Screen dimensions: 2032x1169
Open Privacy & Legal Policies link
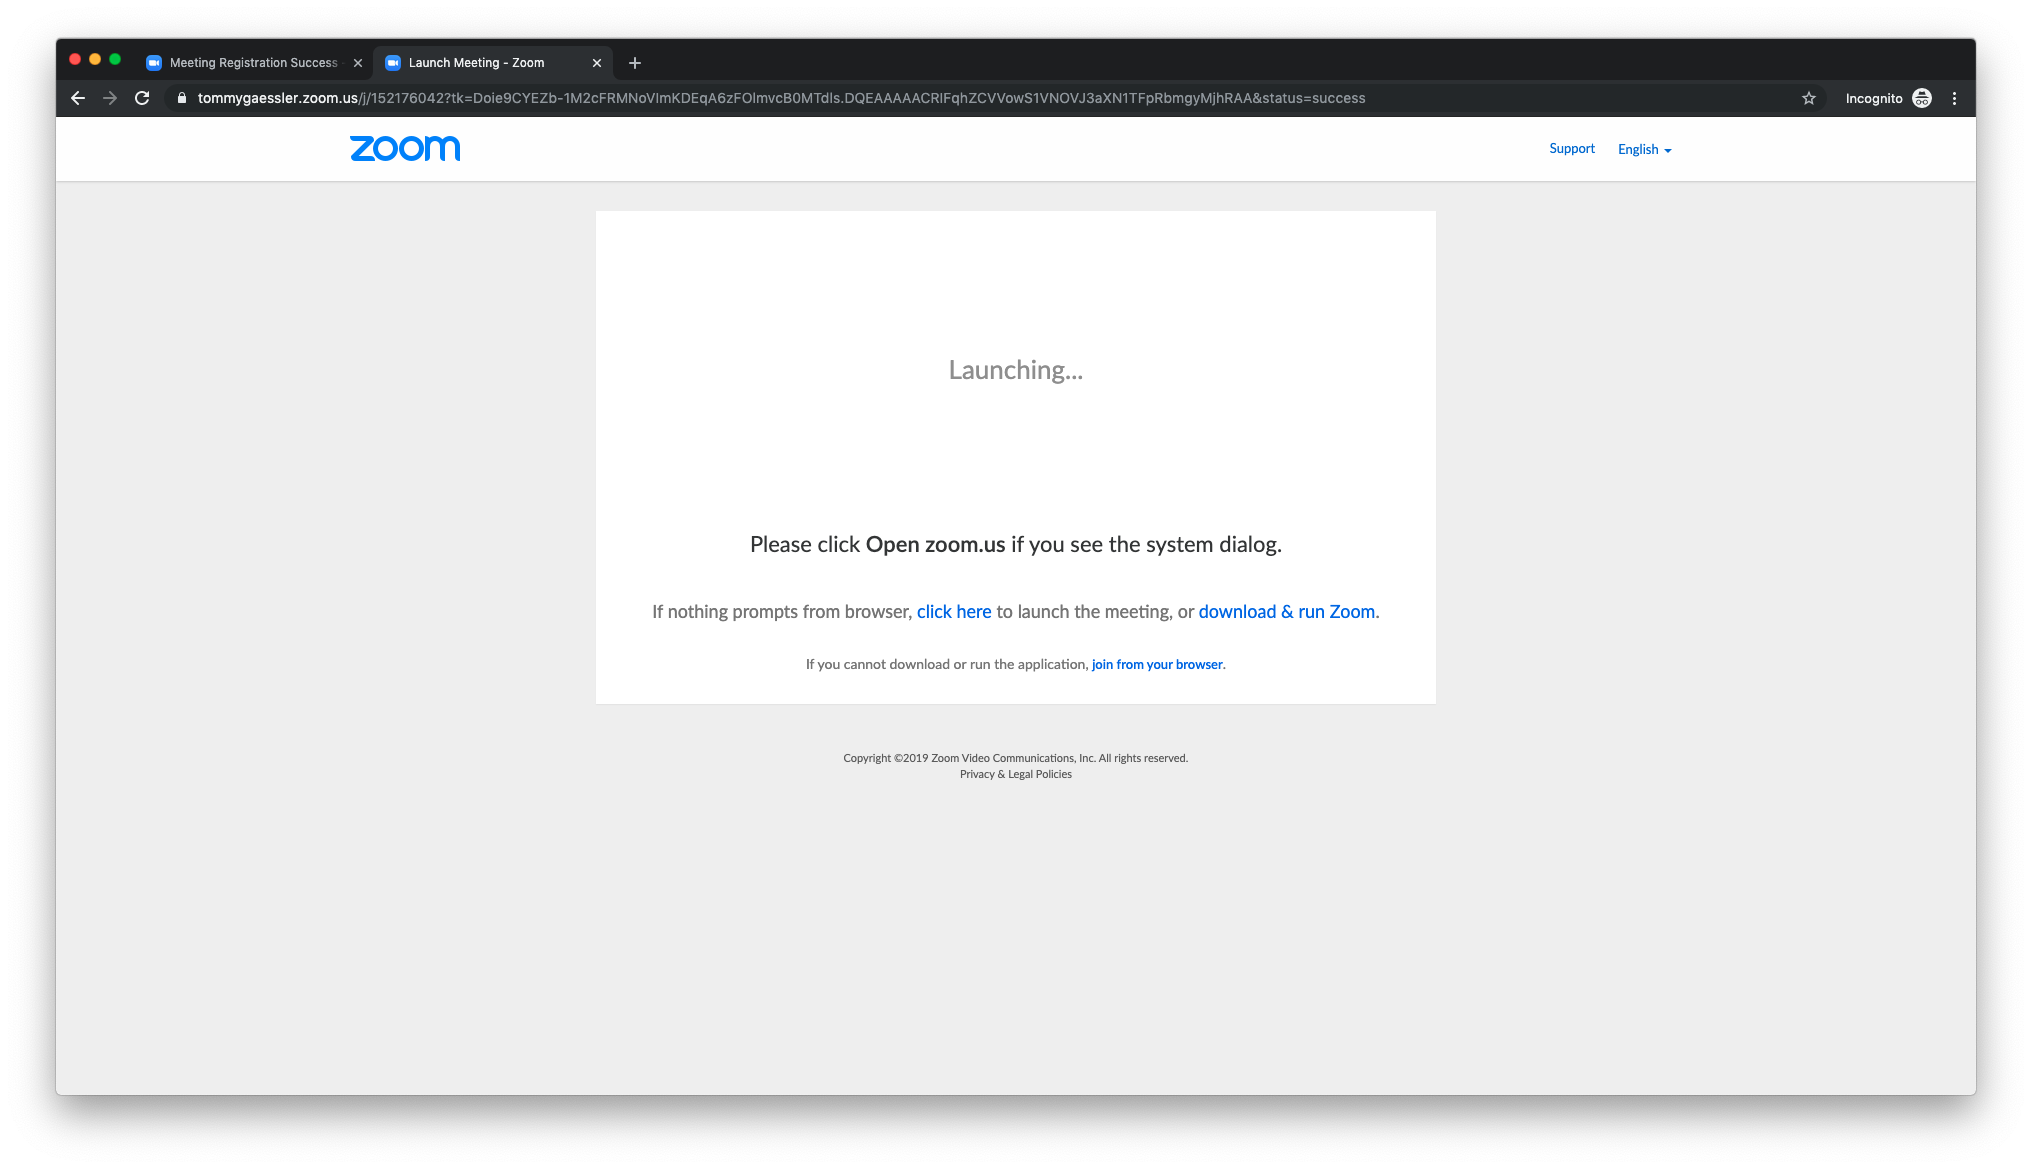coord(1015,774)
